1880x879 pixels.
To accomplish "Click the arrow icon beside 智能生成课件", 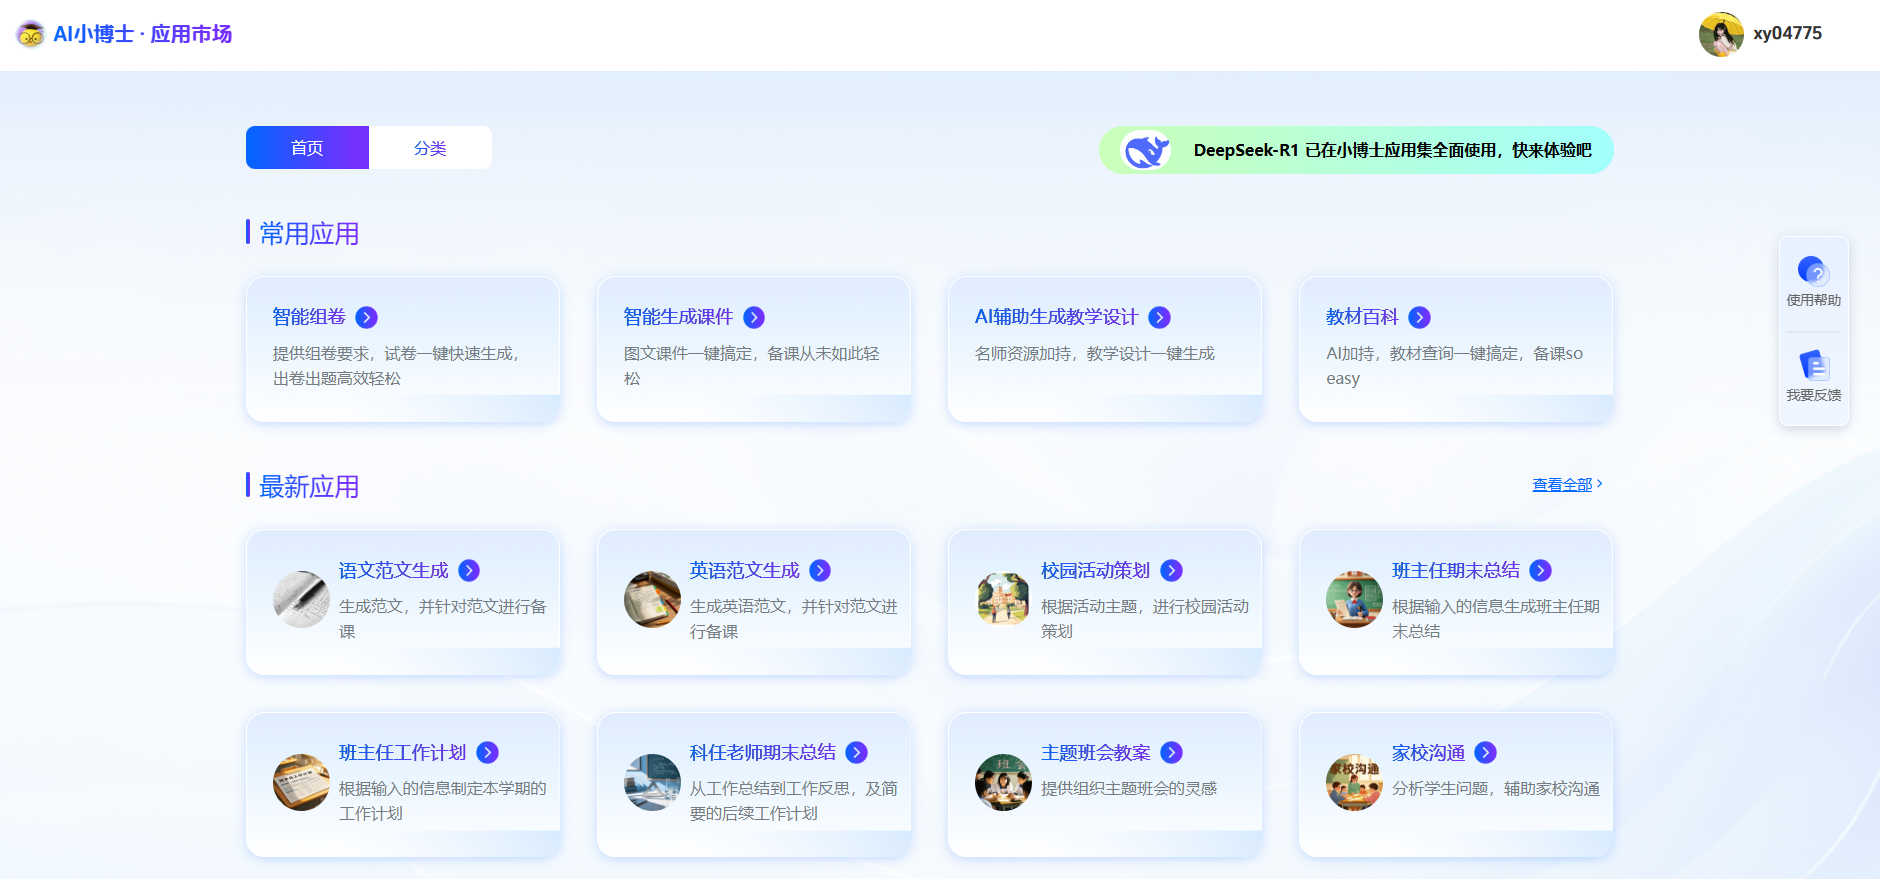I will click(754, 317).
